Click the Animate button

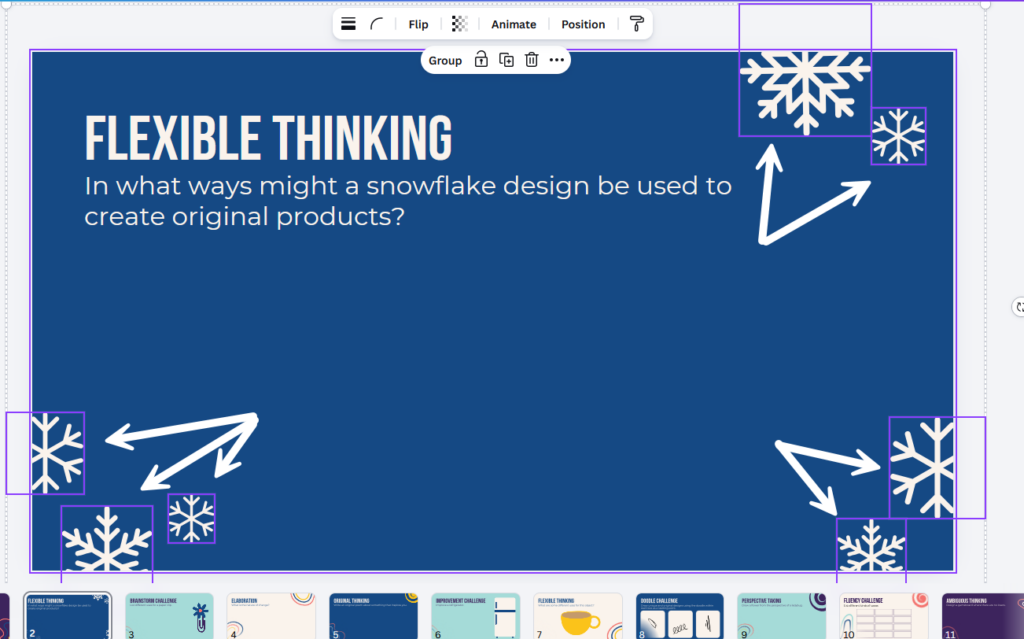pos(513,24)
